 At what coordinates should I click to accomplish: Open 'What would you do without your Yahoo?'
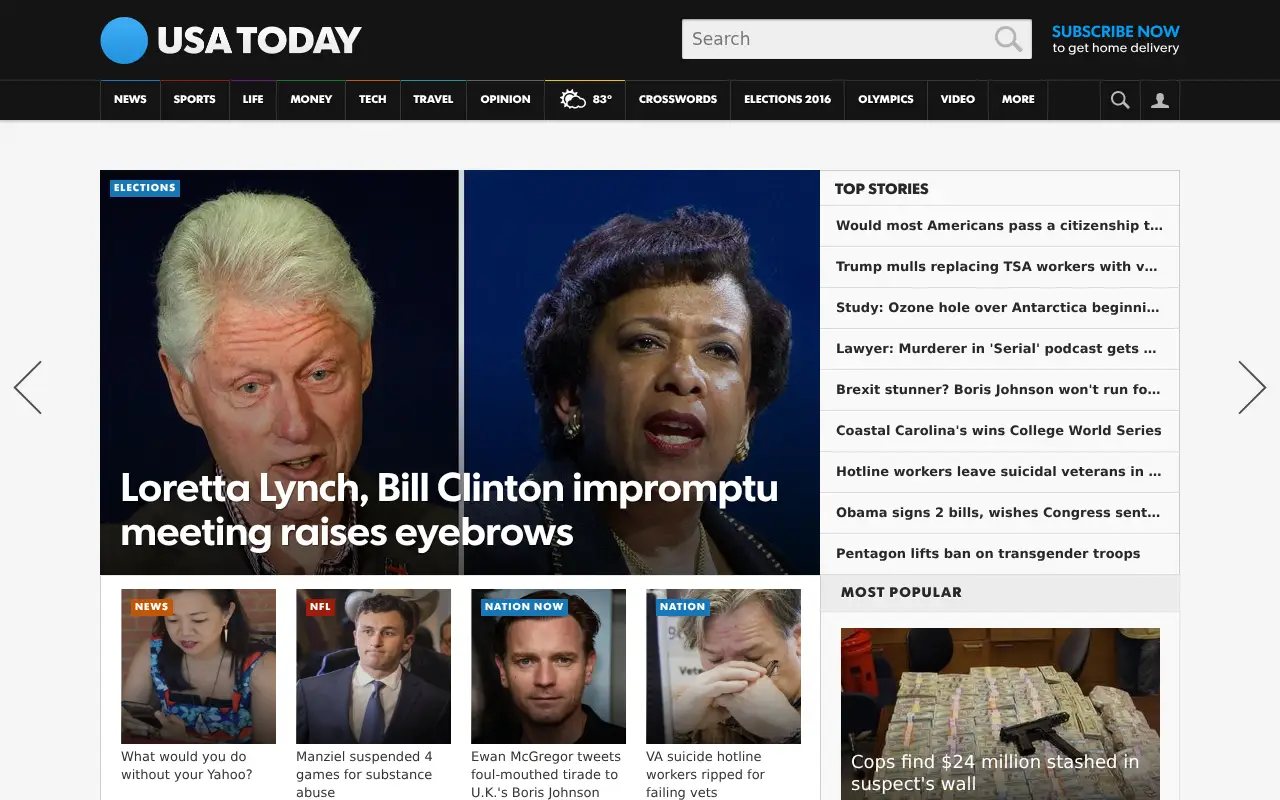tap(187, 766)
